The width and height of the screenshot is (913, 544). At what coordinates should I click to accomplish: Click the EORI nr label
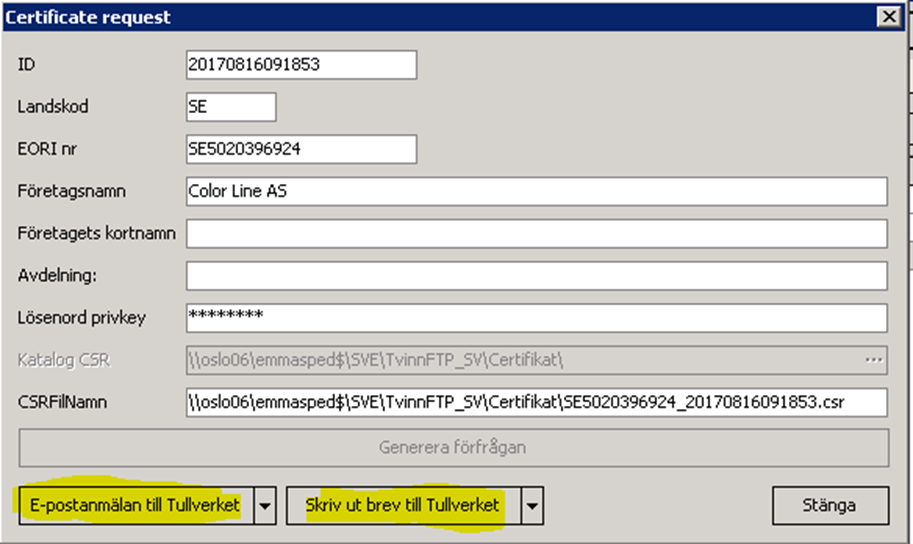point(47,149)
